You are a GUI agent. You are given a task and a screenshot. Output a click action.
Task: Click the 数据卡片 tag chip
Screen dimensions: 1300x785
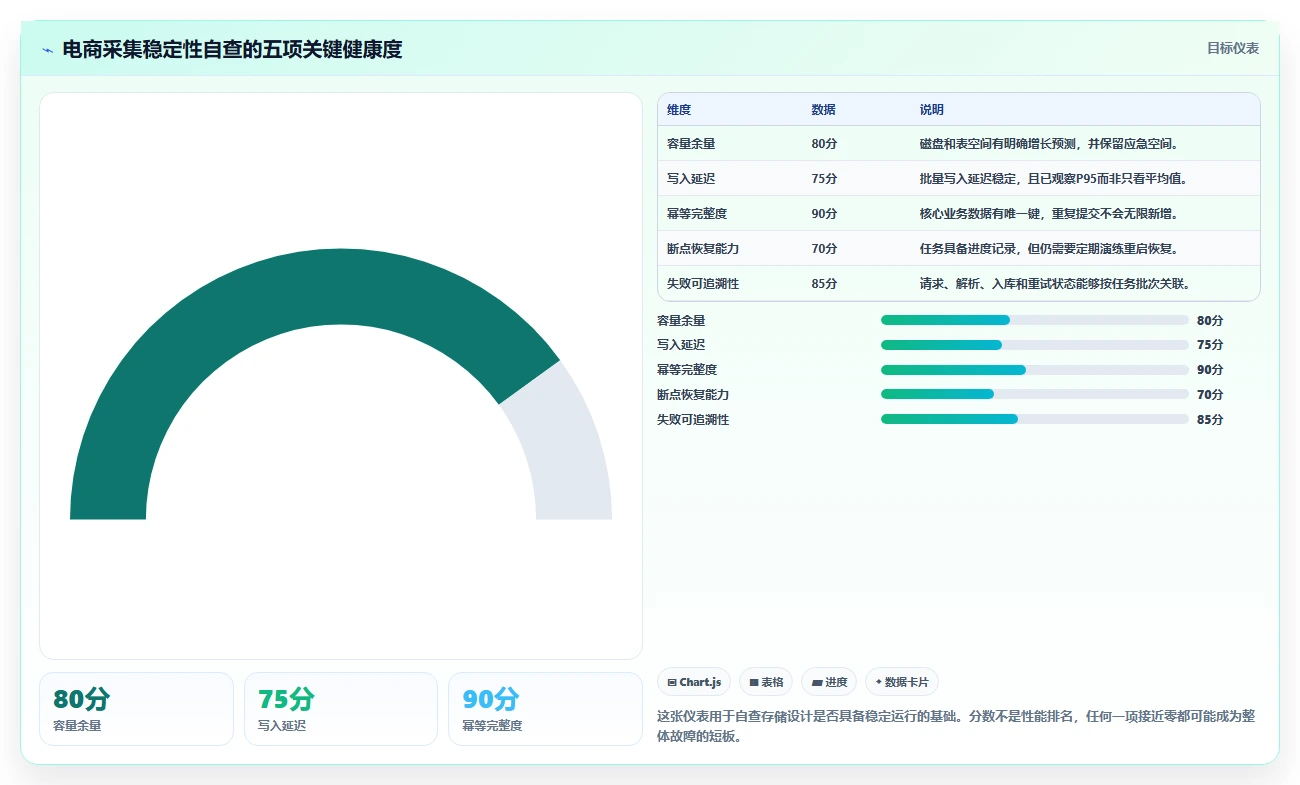(x=902, y=682)
